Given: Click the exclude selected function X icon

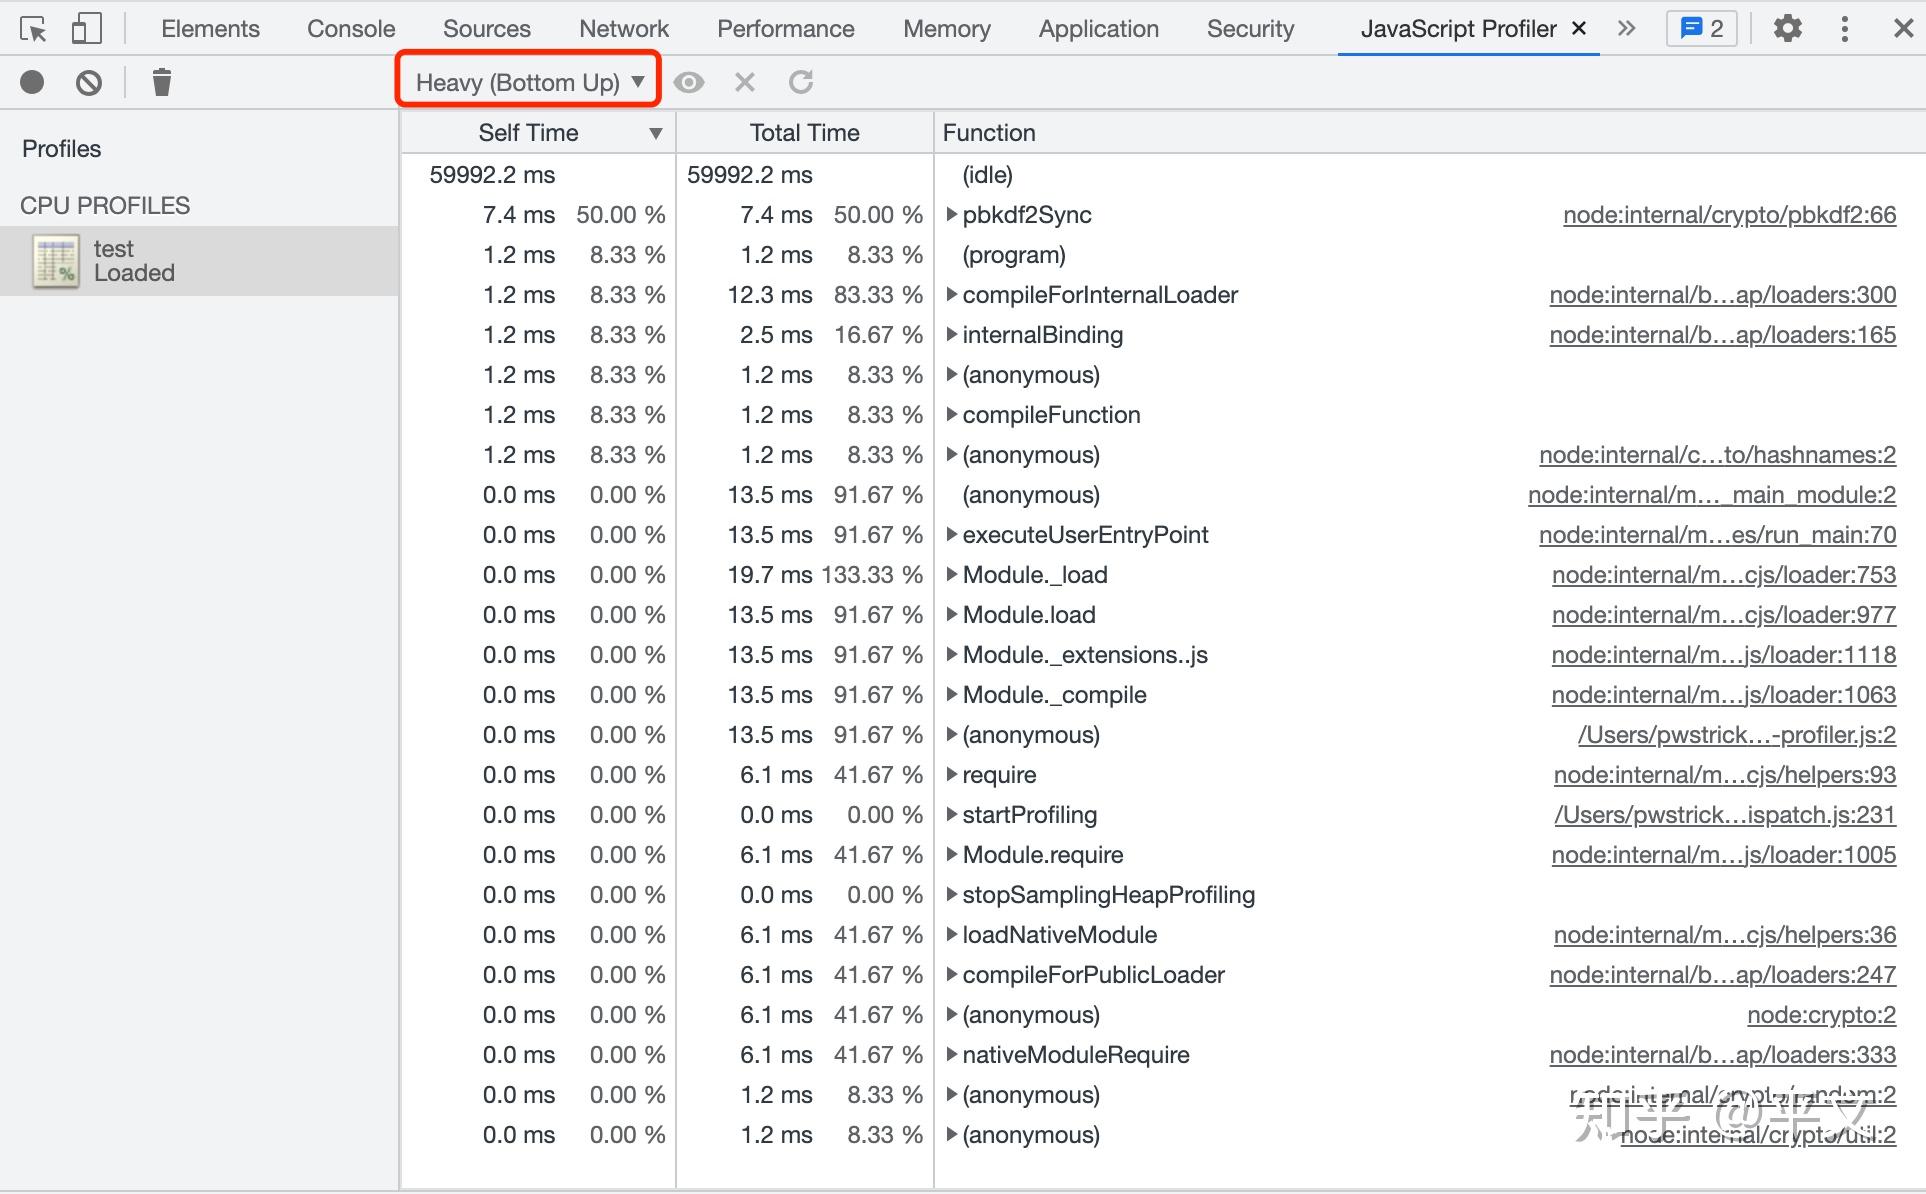Looking at the screenshot, I should click(744, 82).
